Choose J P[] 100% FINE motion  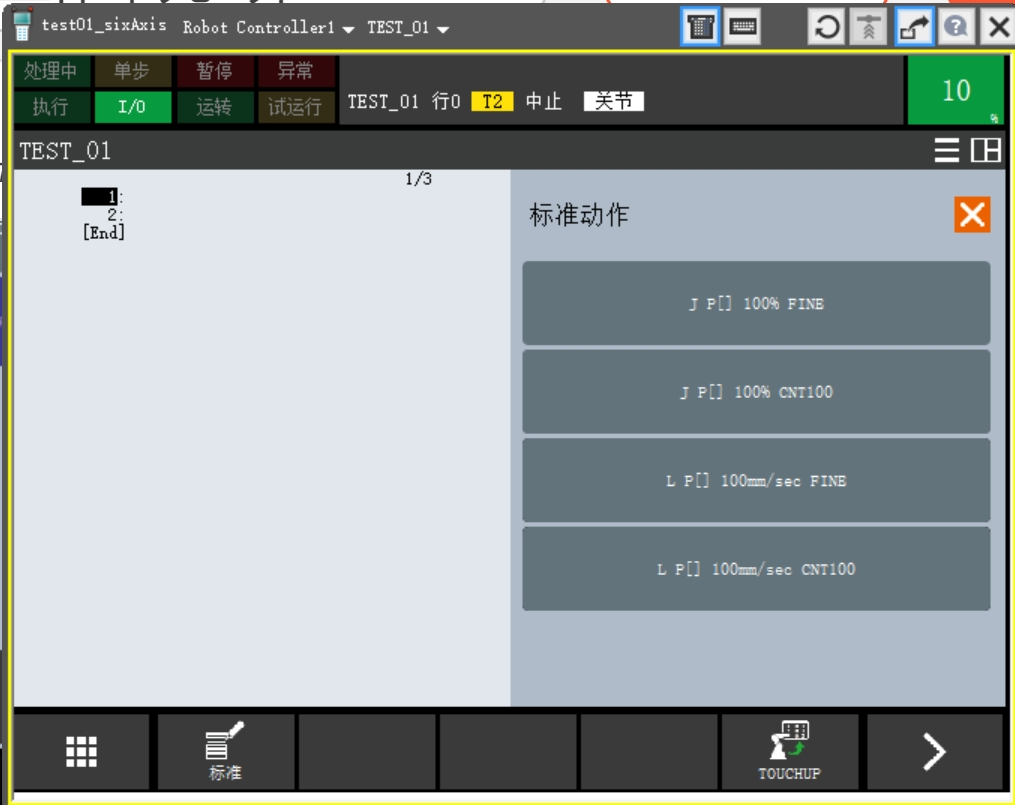pyautogui.click(x=756, y=303)
